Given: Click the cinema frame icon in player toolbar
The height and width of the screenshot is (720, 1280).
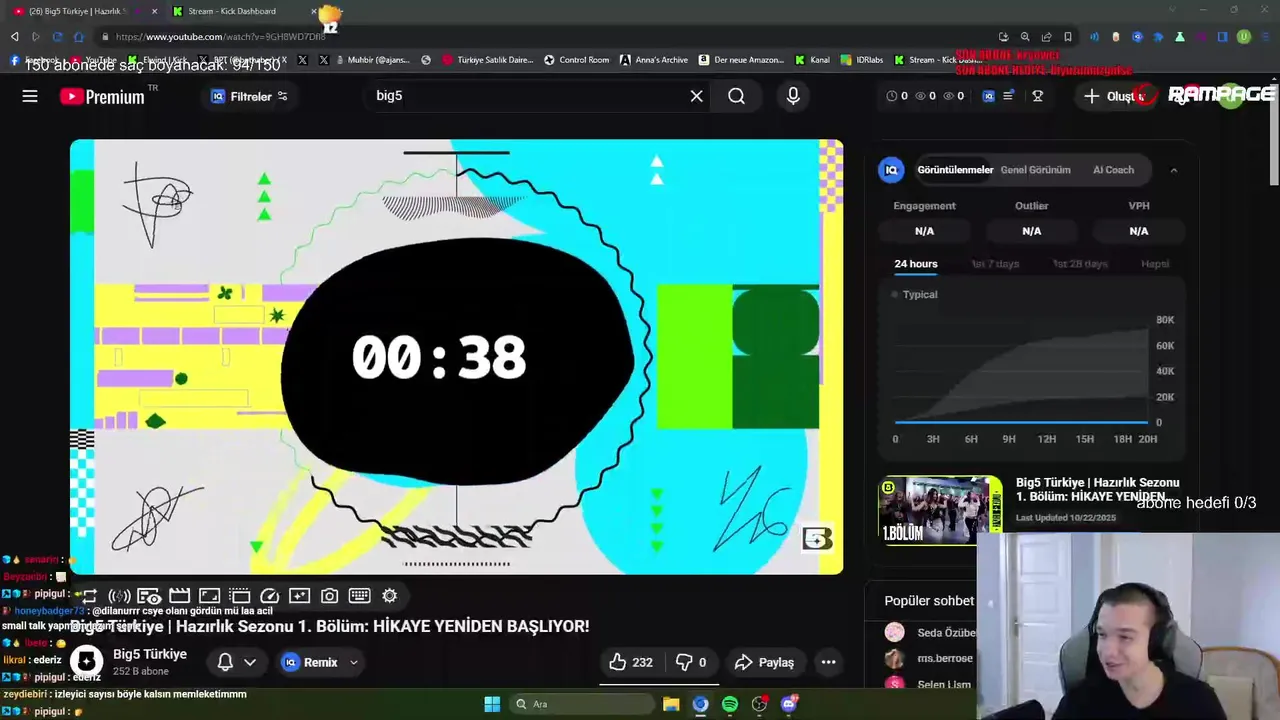Looking at the screenshot, I should click(209, 596).
